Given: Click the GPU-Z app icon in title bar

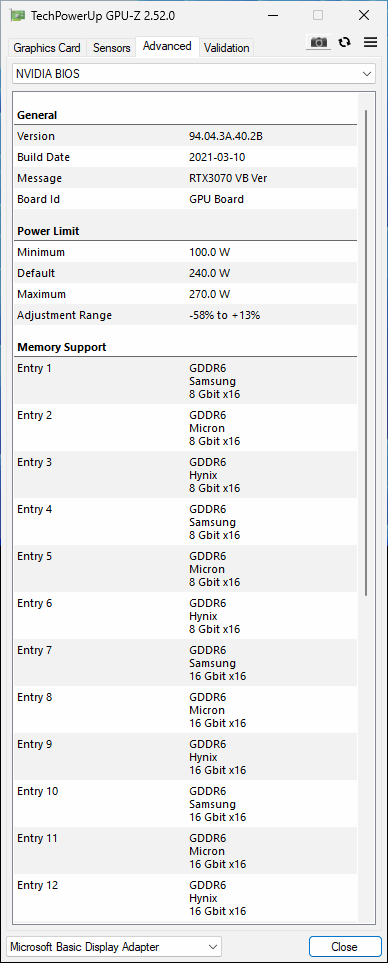Looking at the screenshot, I should [x=18, y=15].
